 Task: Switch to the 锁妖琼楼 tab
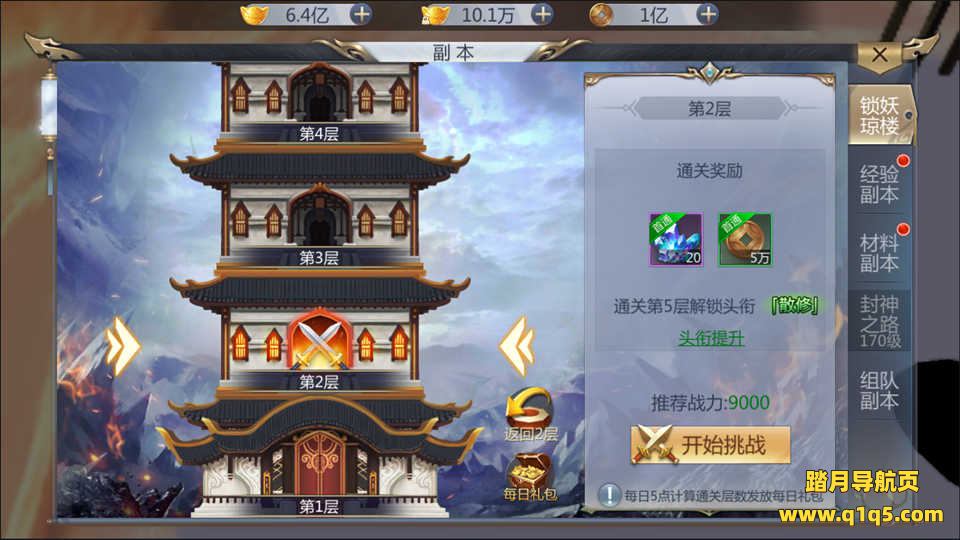click(880, 115)
